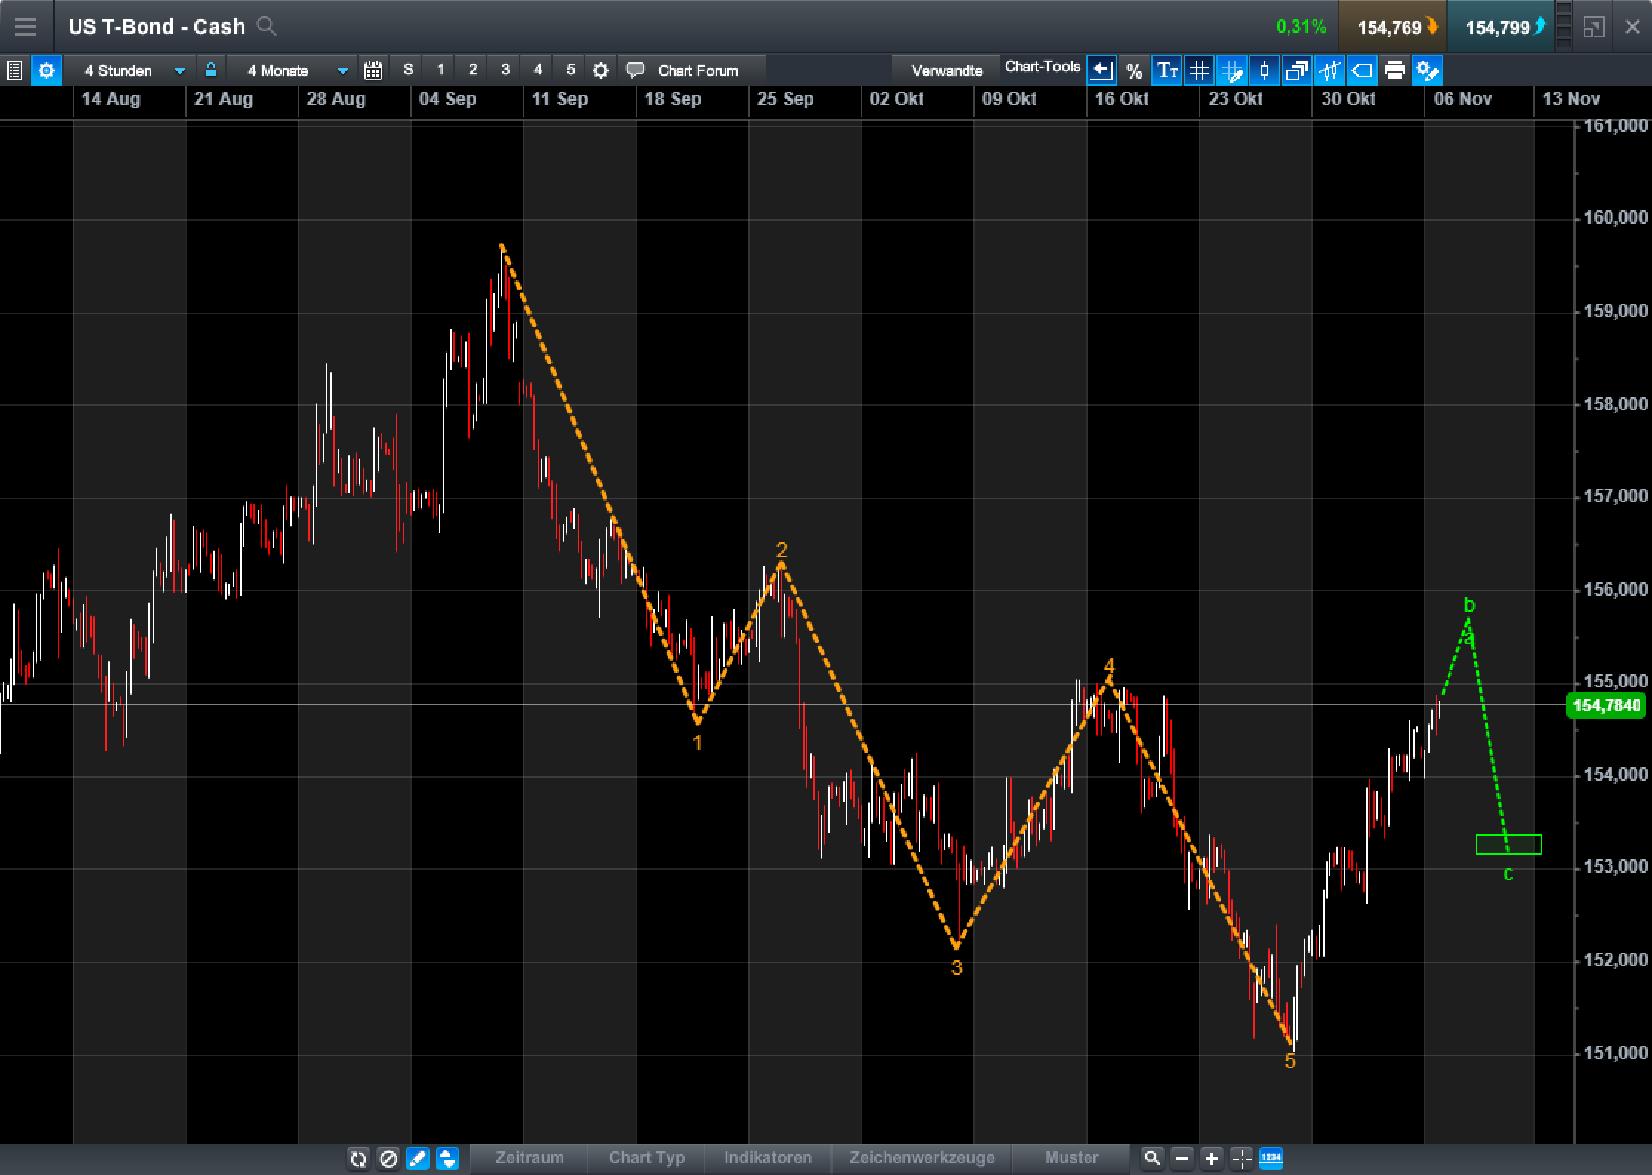Viewport: 1652px width, 1175px height.
Task: Disable drawings using the crossed-circle icon
Action: click(x=389, y=1158)
